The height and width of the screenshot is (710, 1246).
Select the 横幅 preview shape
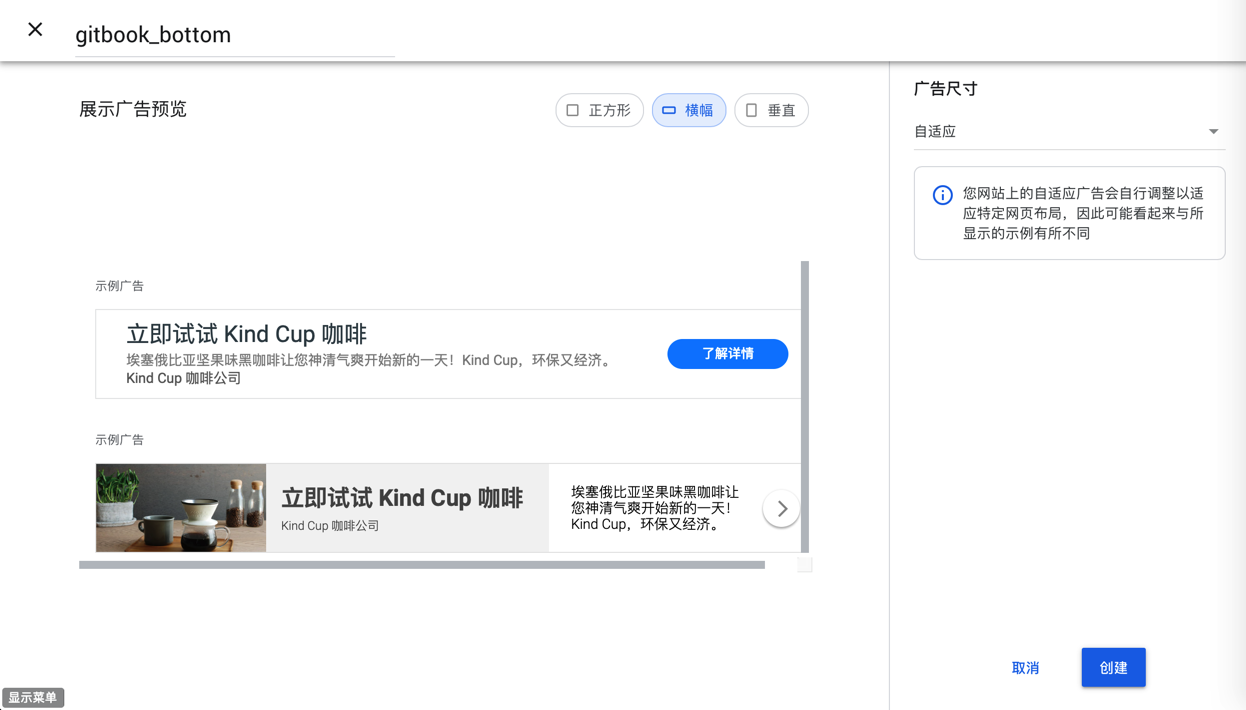[689, 110]
